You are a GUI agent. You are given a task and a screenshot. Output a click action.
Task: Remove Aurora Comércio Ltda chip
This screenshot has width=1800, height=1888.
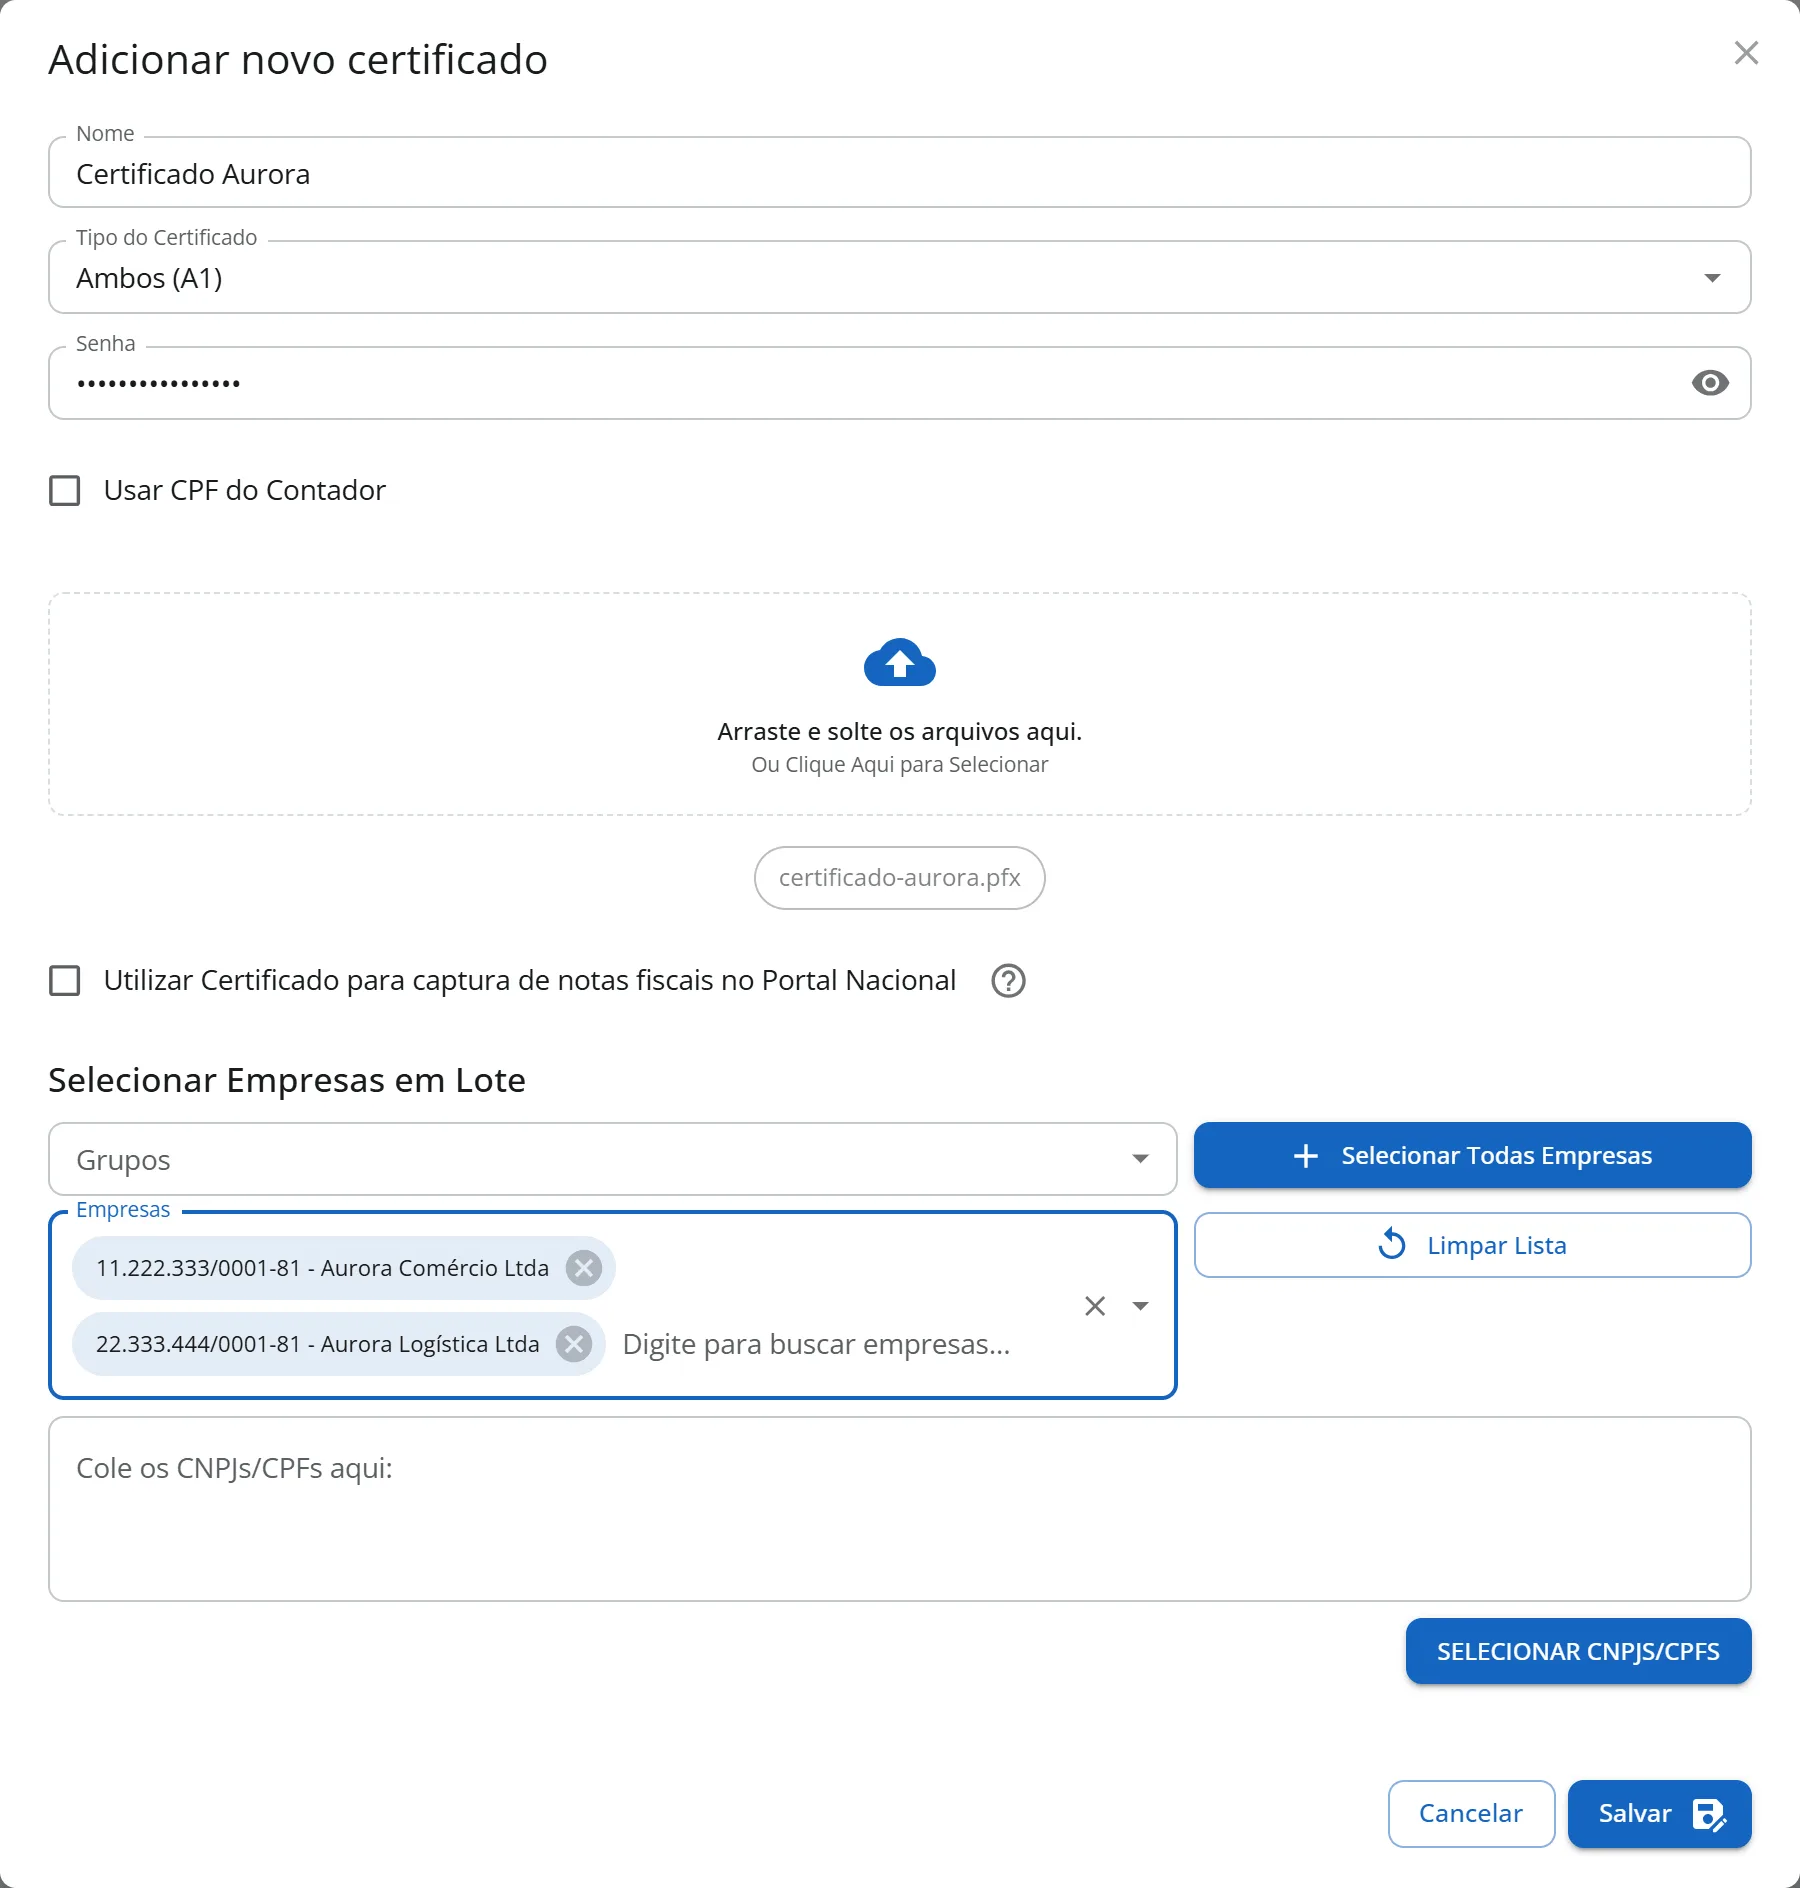click(584, 1268)
